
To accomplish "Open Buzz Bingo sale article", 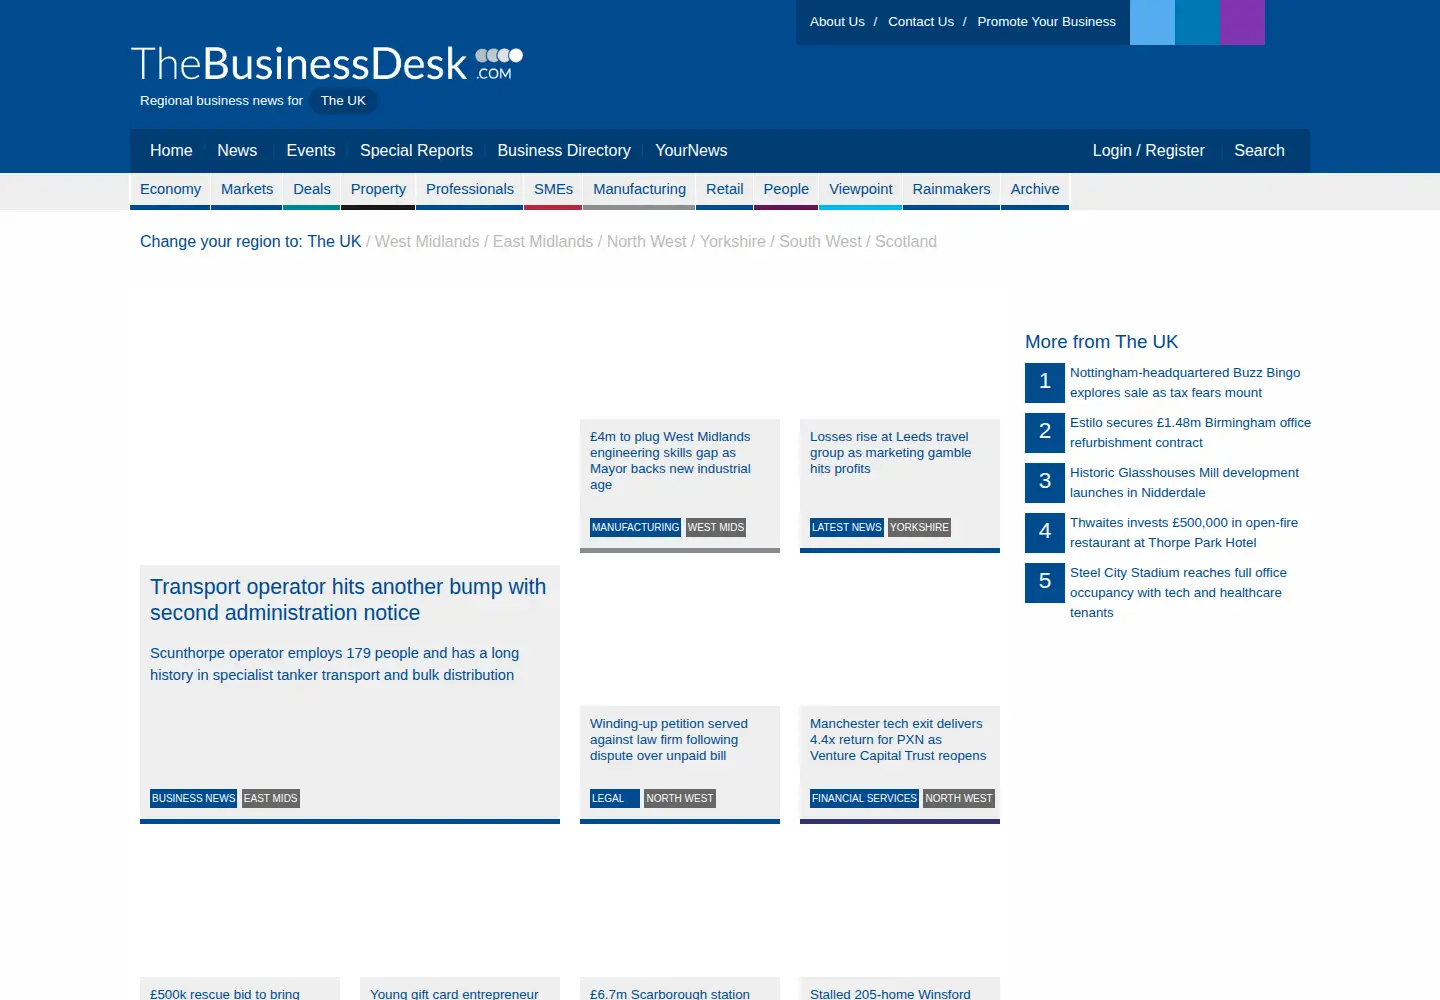I will pyautogui.click(x=1185, y=383).
